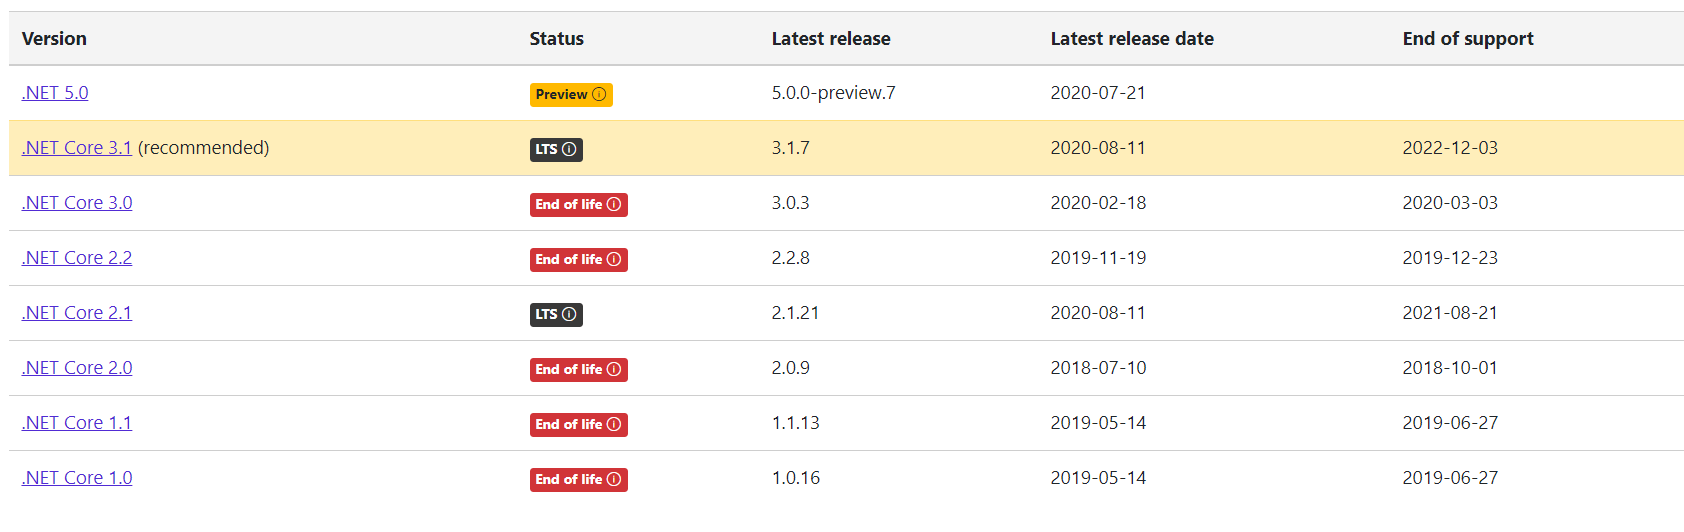This screenshot has height=532, width=1684.
Task: Click the Version column header
Action: pyautogui.click(x=54, y=39)
